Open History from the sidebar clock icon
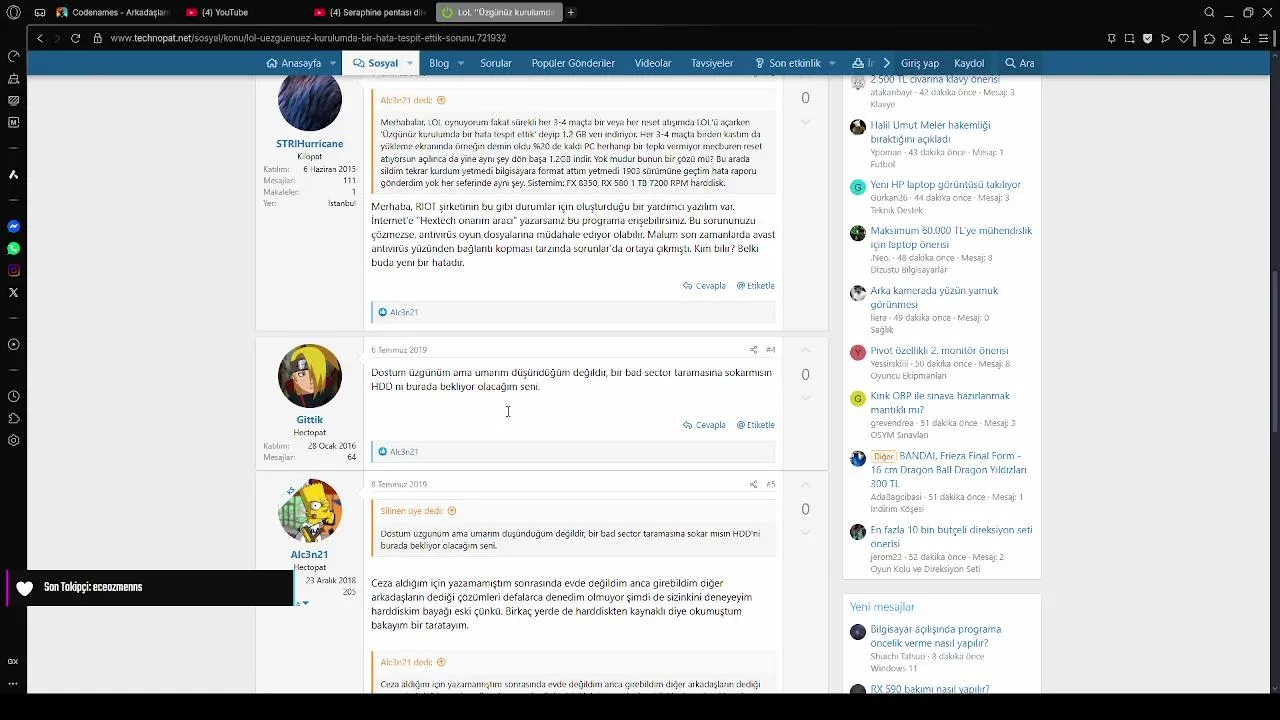This screenshot has height=720, width=1280. click(x=13, y=396)
